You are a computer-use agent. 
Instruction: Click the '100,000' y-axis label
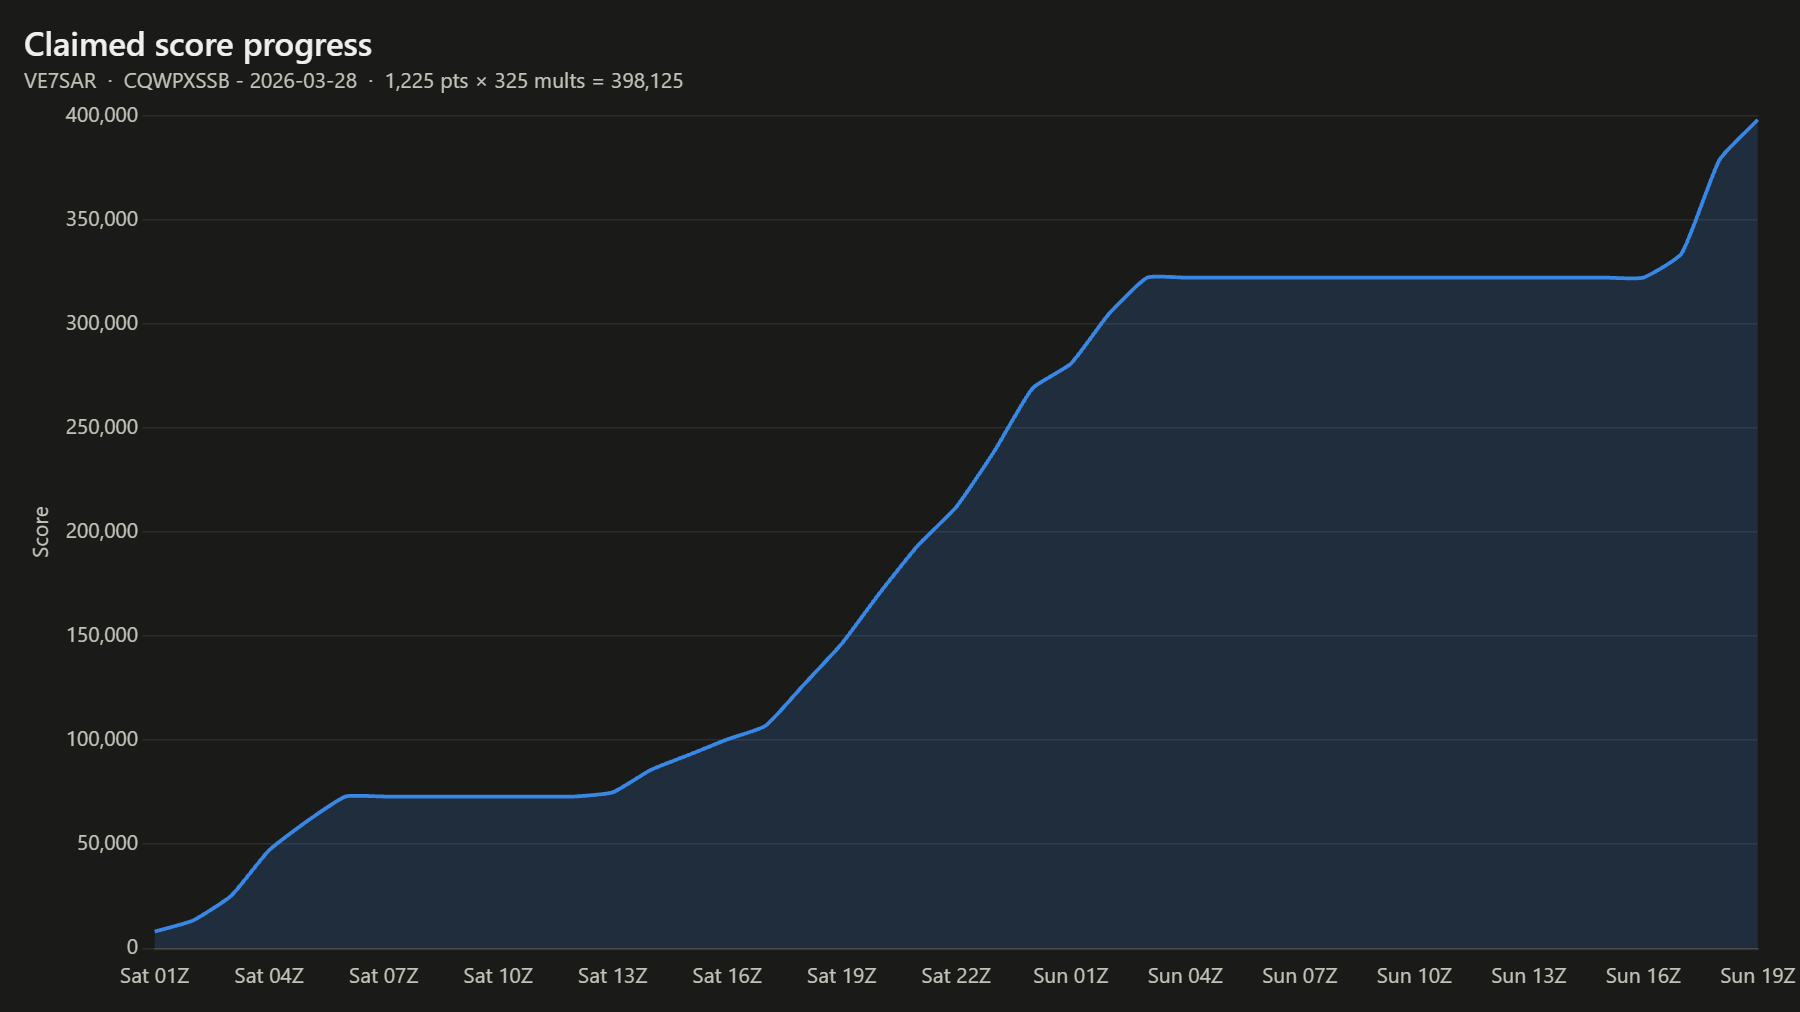(x=102, y=739)
